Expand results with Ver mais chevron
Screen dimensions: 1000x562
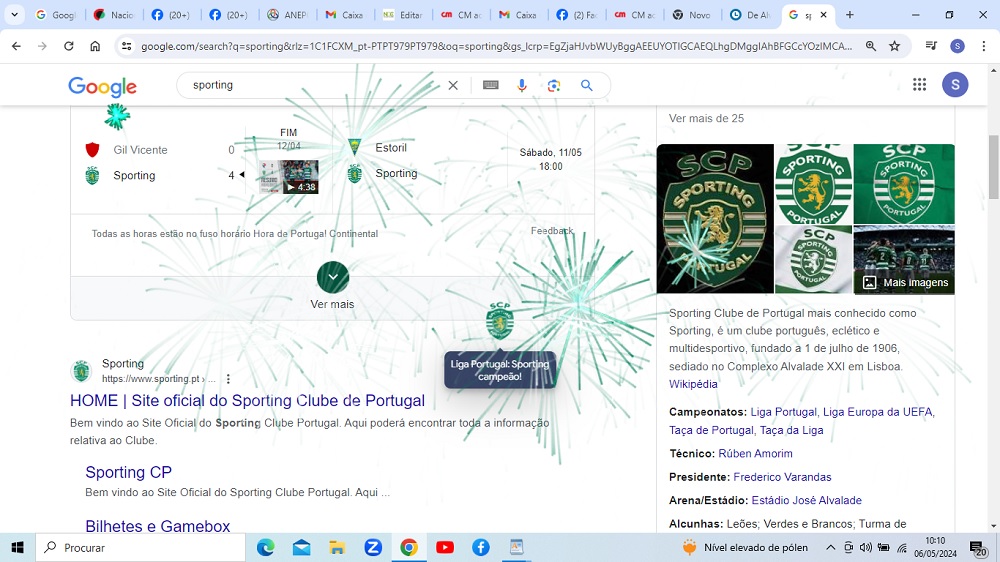pos(332,277)
